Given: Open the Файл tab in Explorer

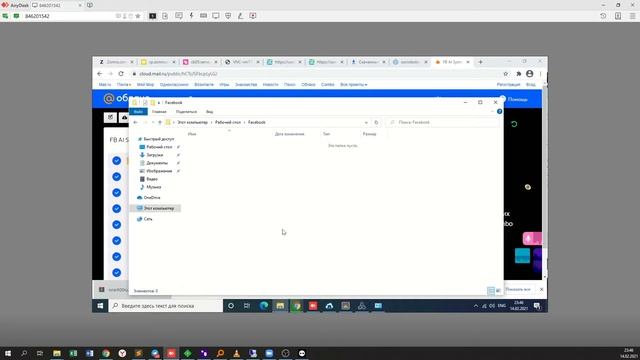Looking at the screenshot, I should 138,111.
